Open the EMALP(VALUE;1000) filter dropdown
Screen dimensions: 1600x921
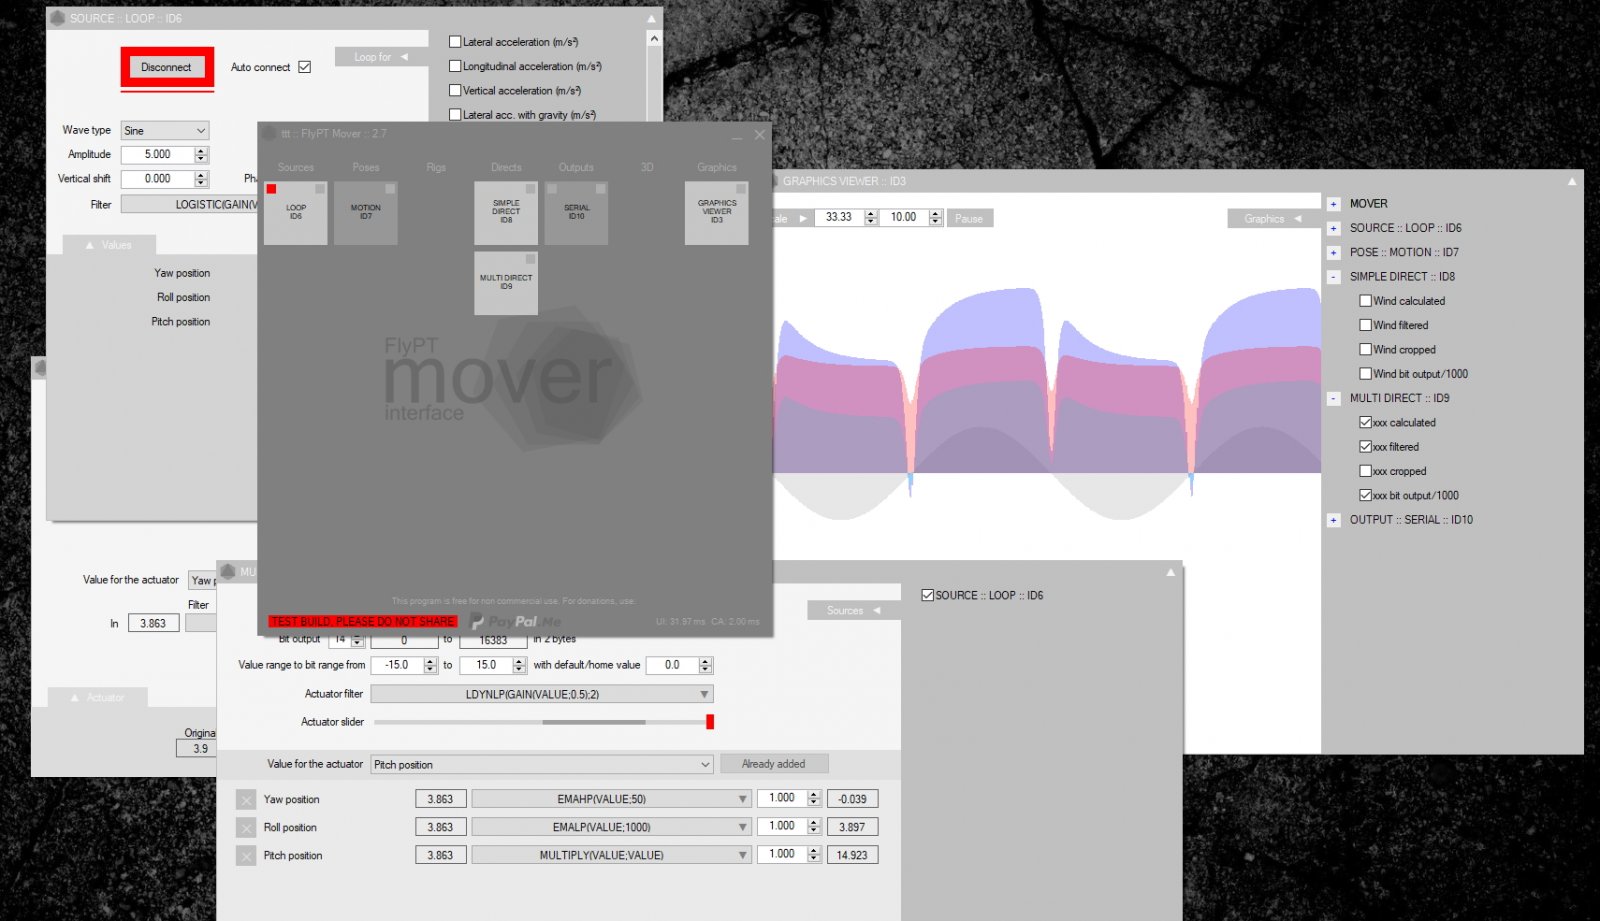point(610,827)
